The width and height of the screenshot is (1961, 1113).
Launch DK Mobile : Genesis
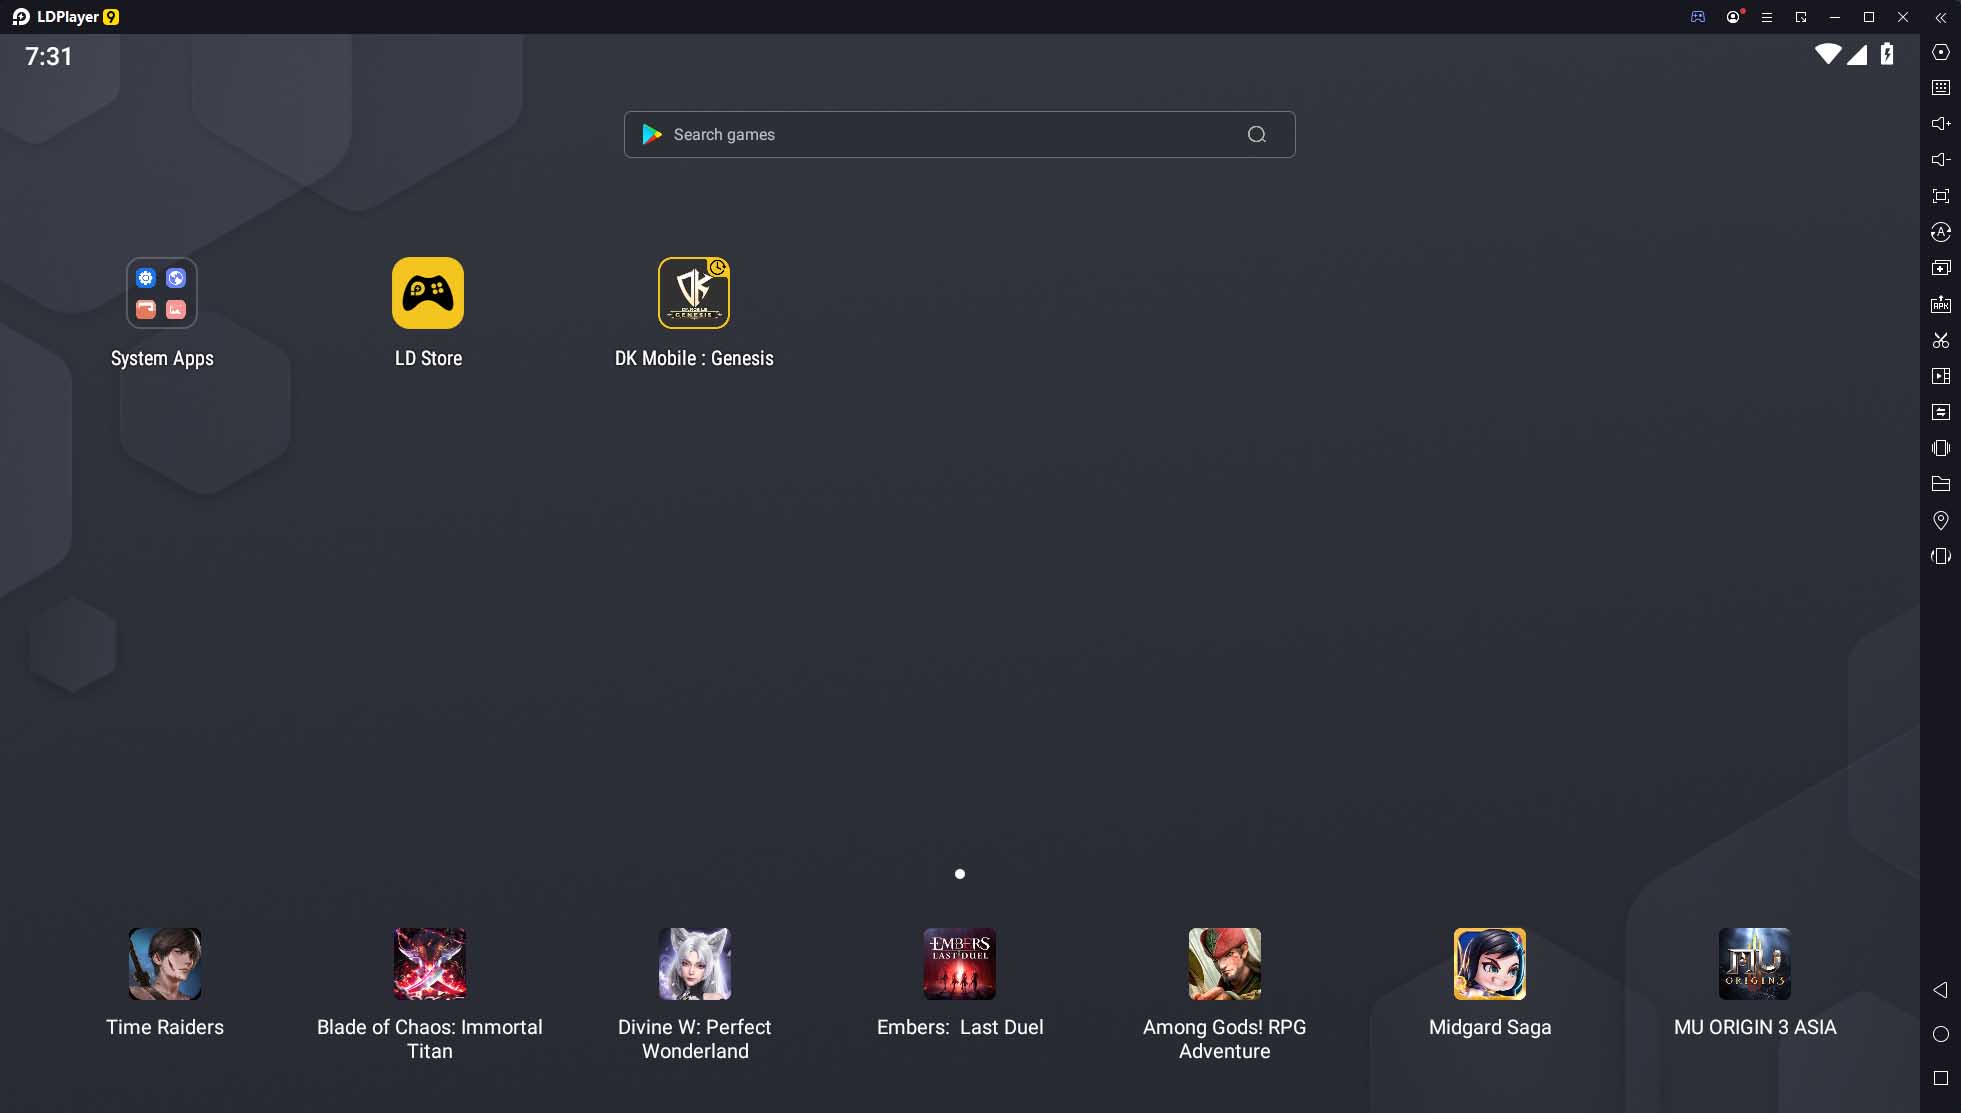tap(694, 293)
